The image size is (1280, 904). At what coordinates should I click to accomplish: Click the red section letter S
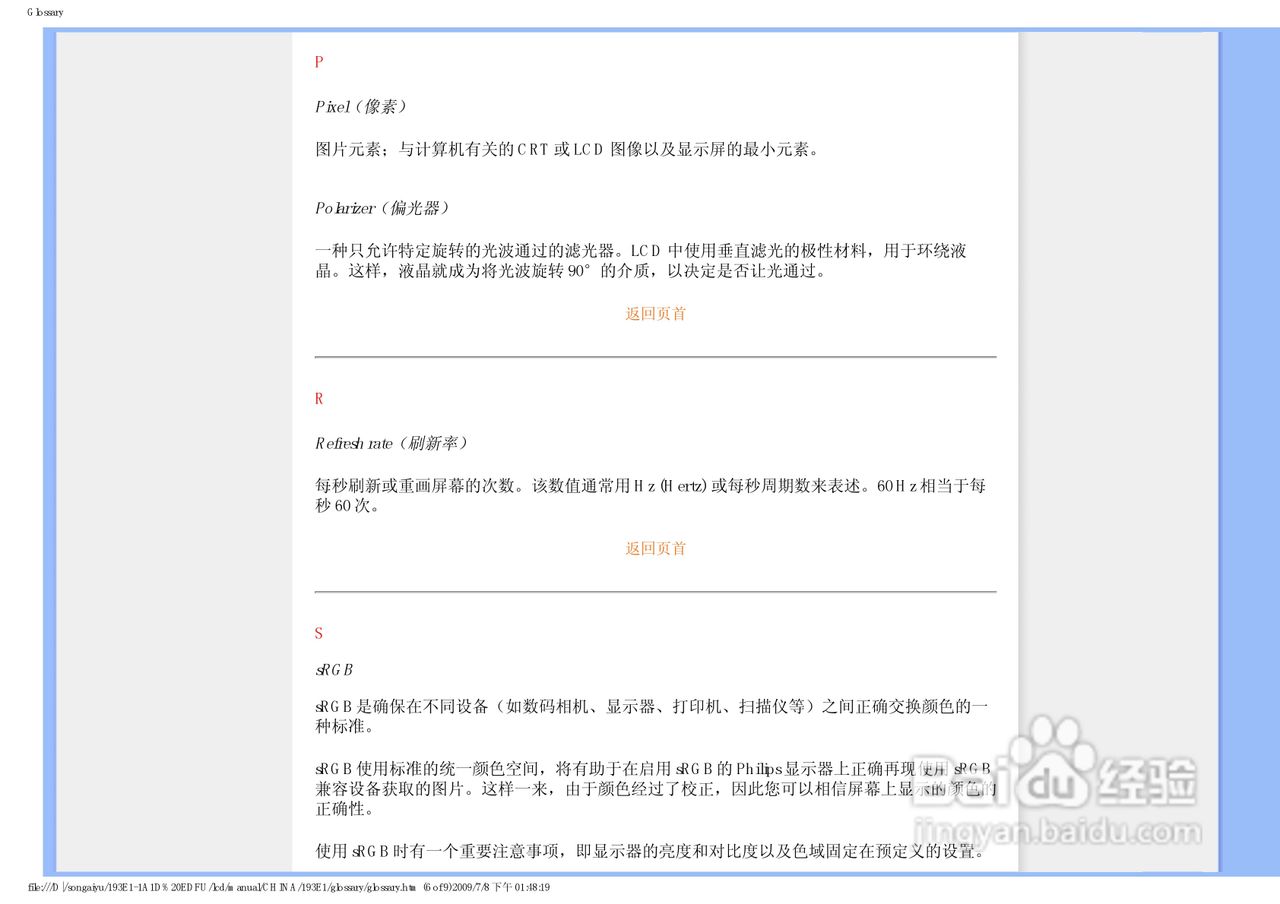318,633
